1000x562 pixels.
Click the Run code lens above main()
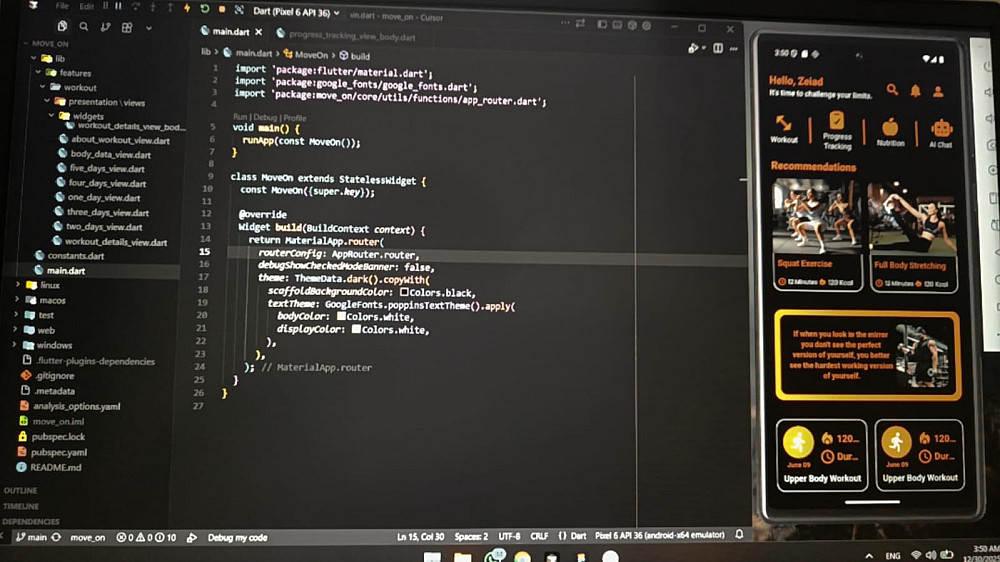[240, 117]
